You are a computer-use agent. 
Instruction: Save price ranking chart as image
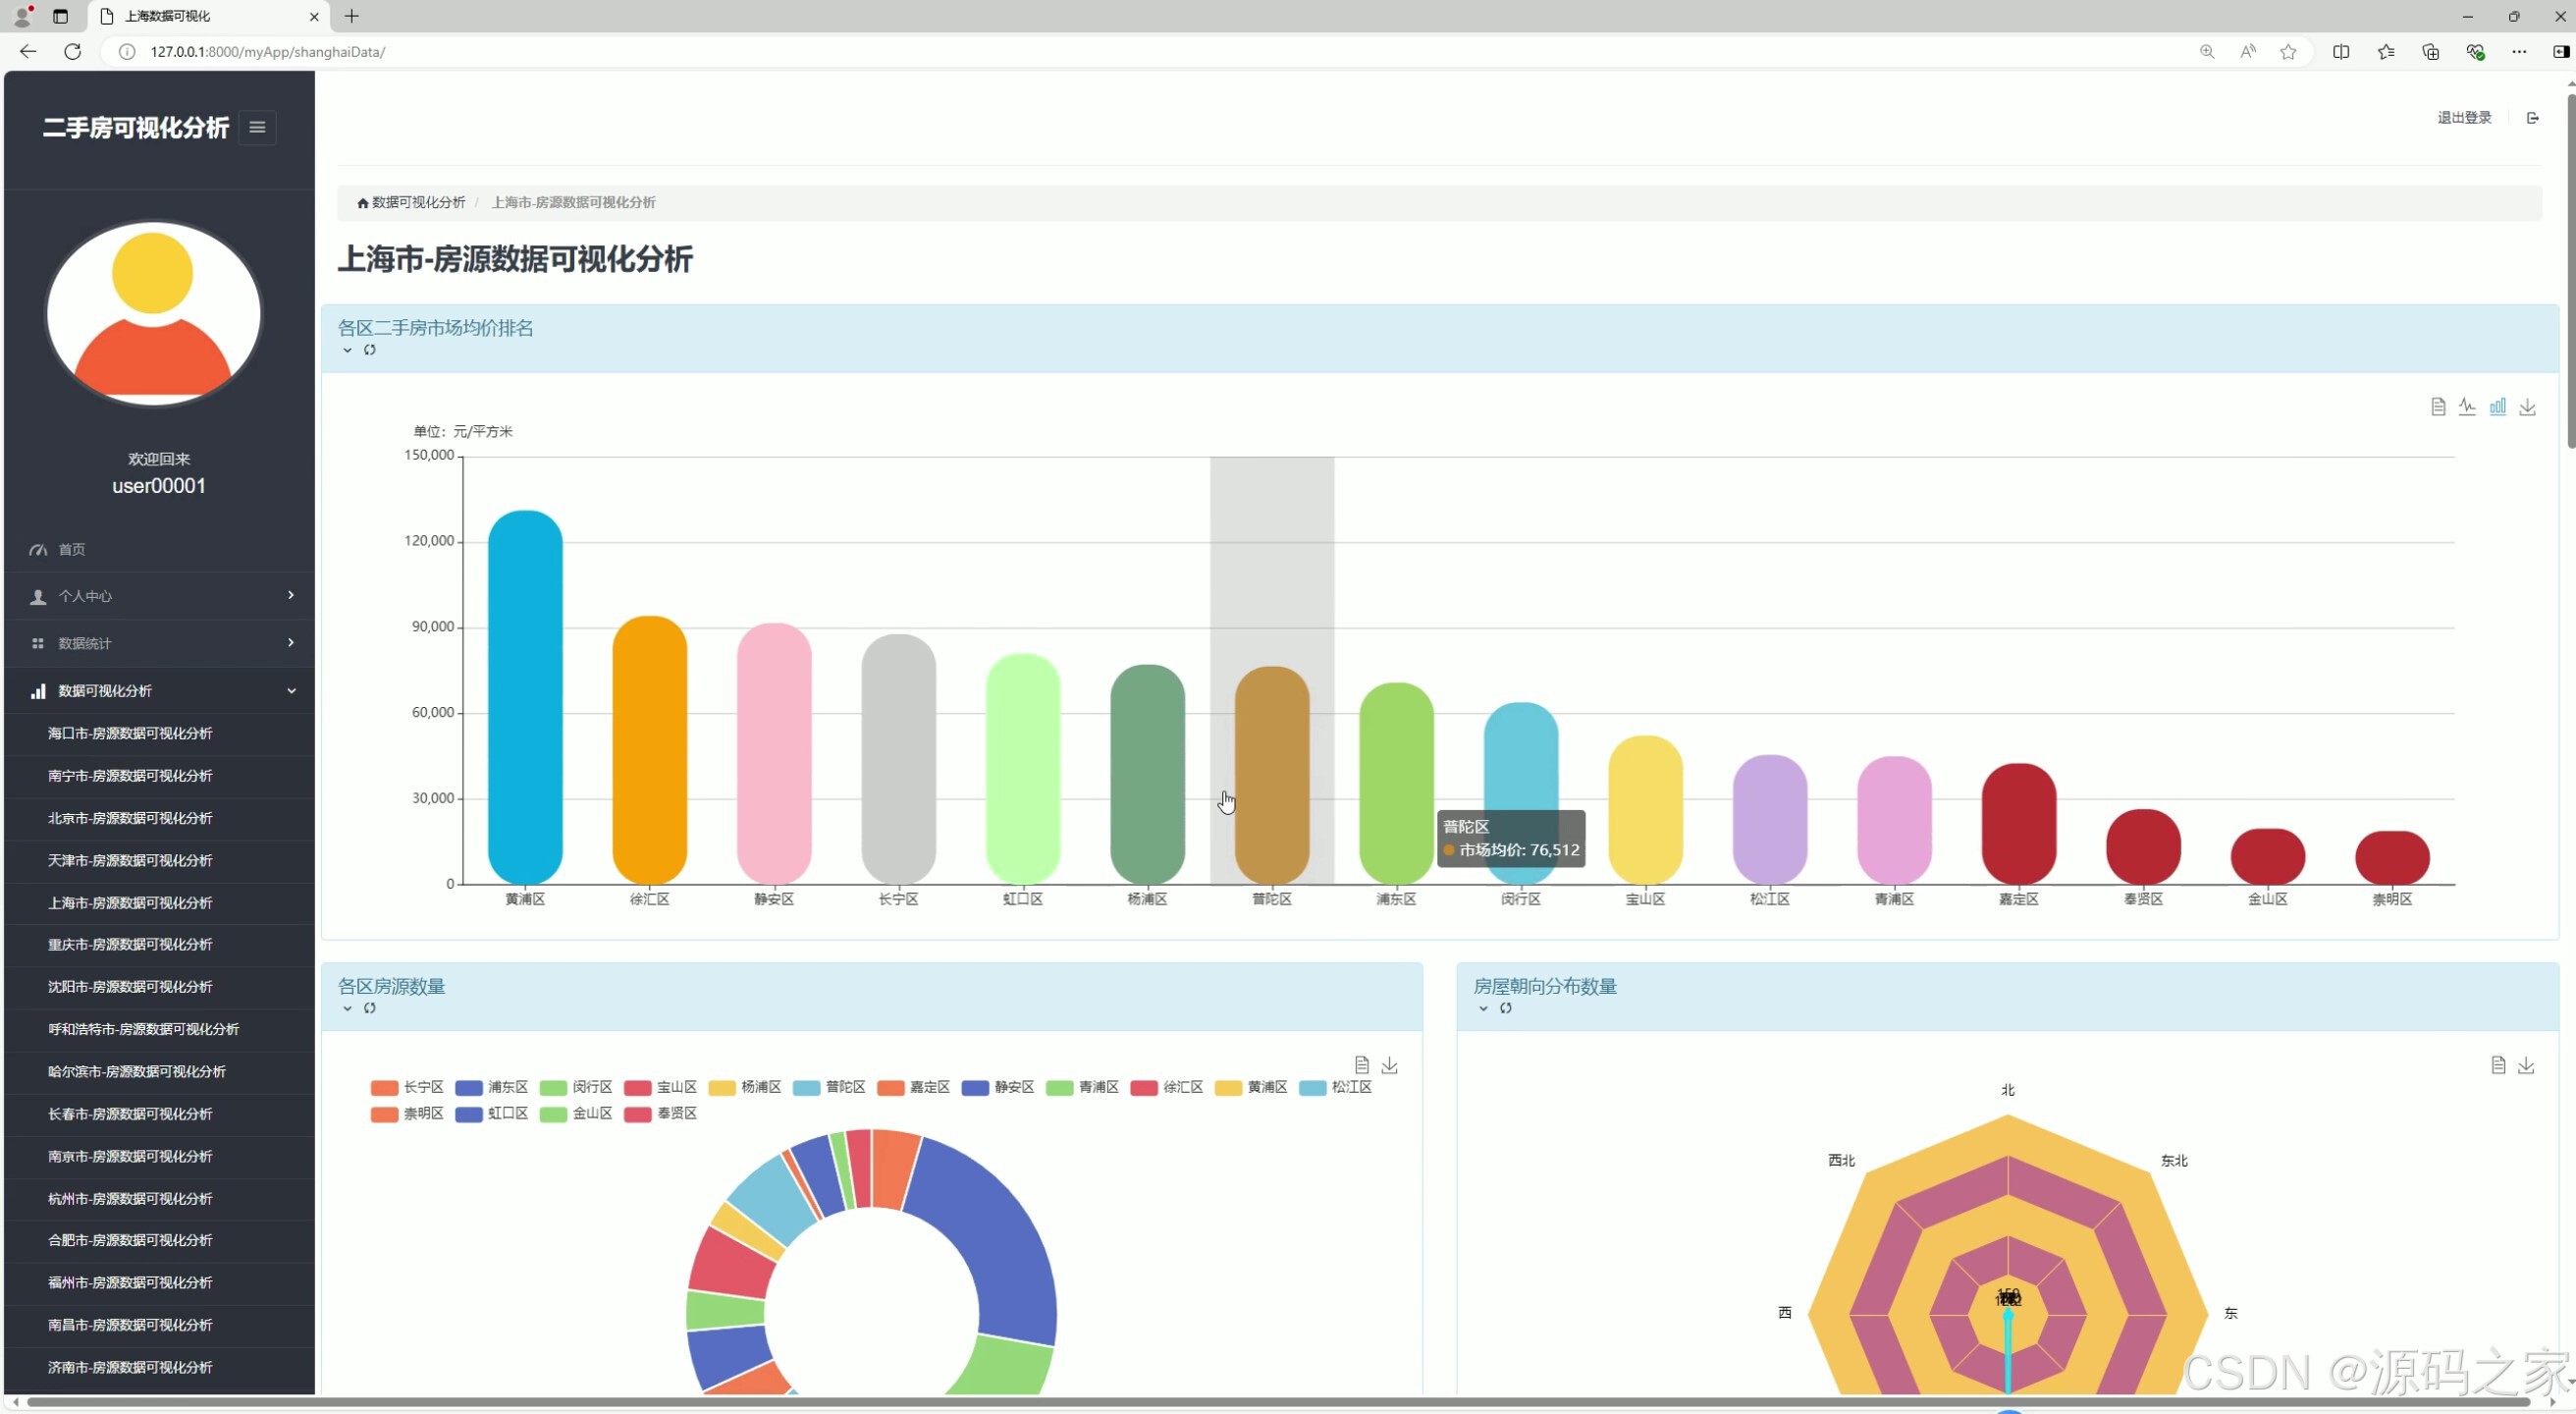click(x=2527, y=407)
